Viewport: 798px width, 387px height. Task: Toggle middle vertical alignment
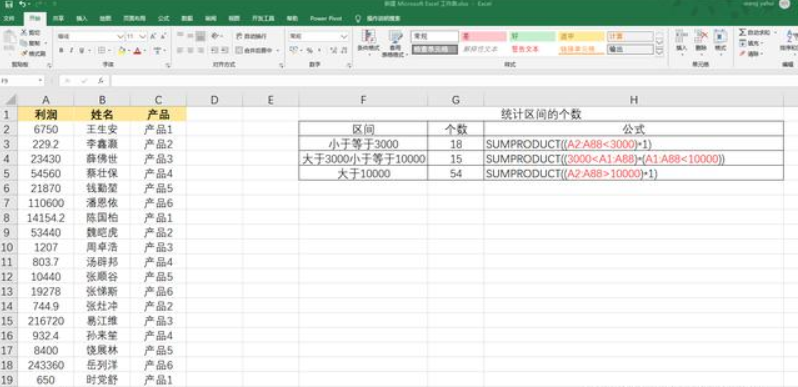(x=190, y=36)
